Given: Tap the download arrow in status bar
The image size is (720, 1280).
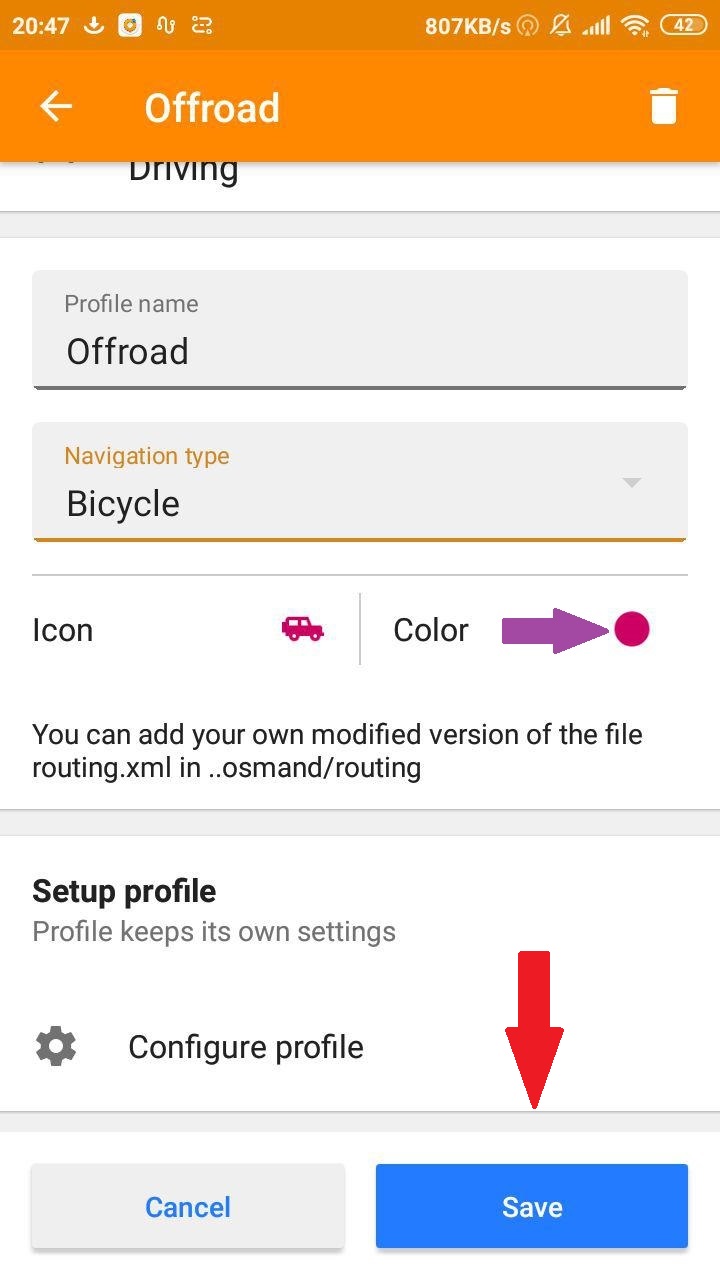Looking at the screenshot, I should pos(94,26).
